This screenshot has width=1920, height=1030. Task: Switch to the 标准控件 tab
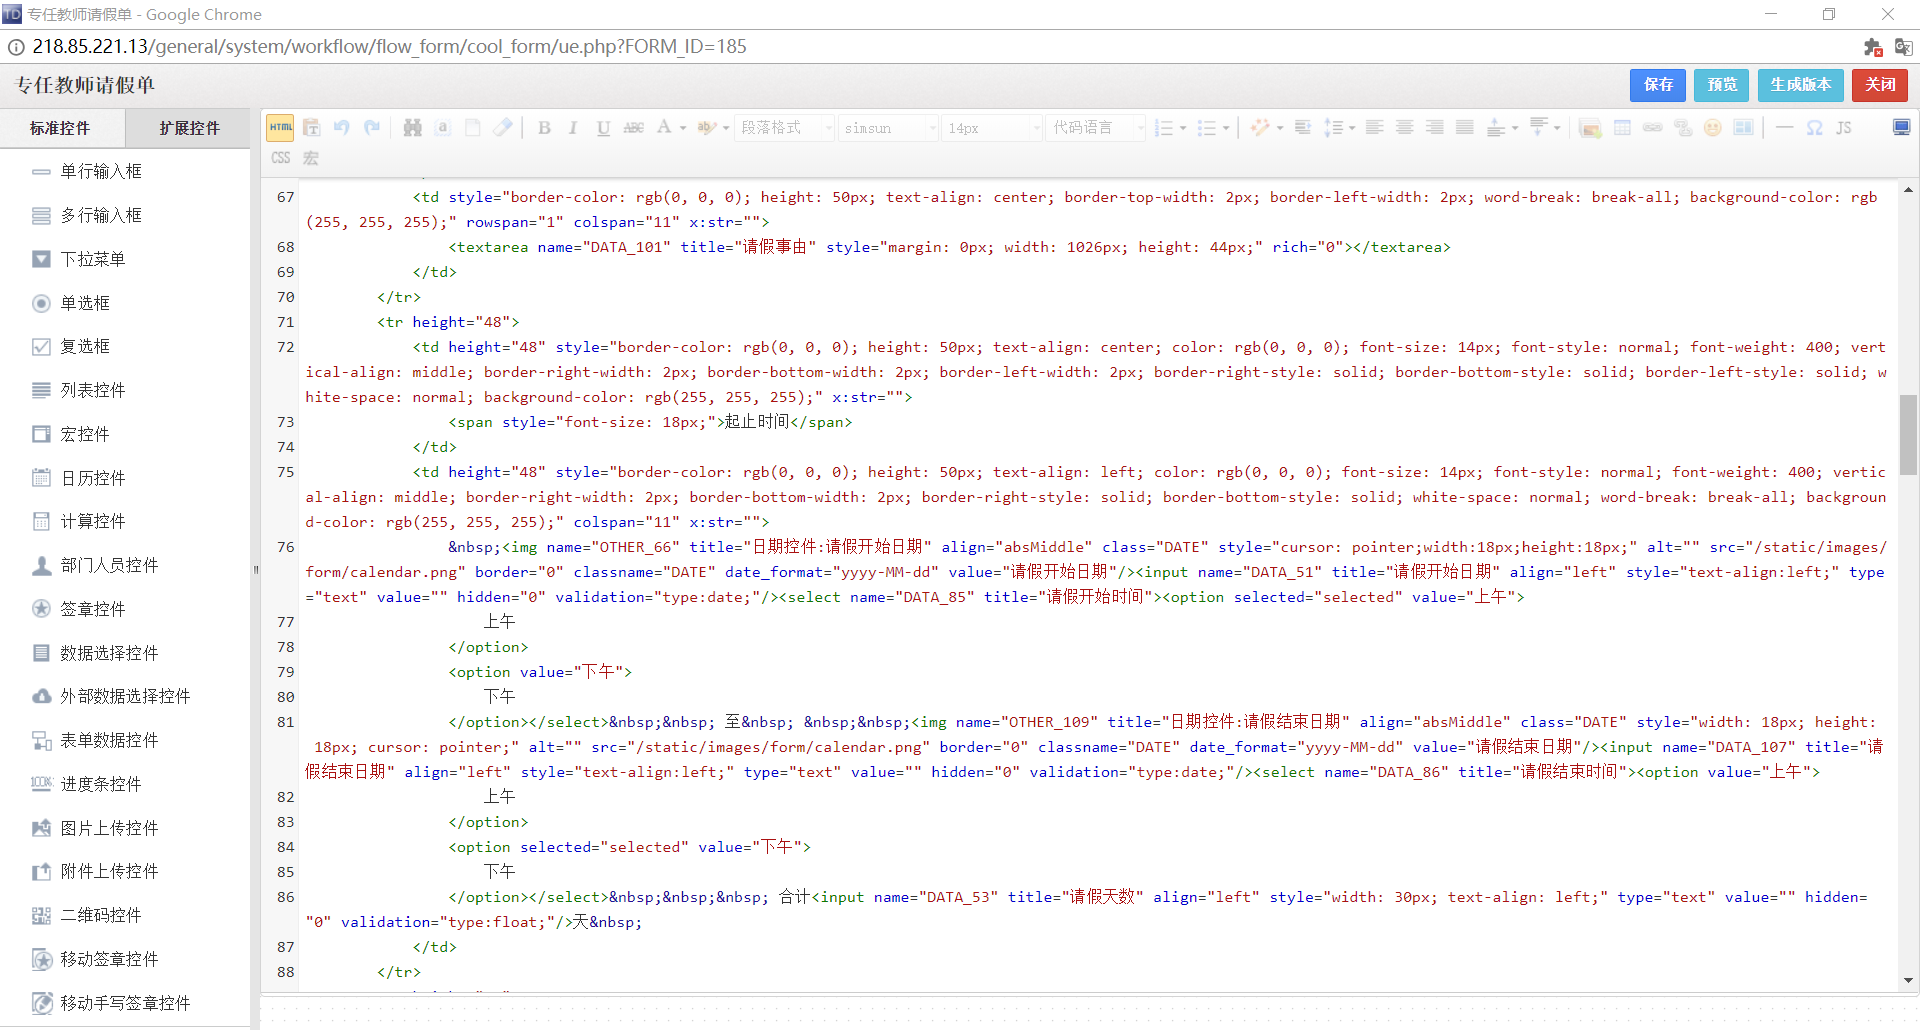[x=60, y=128]
